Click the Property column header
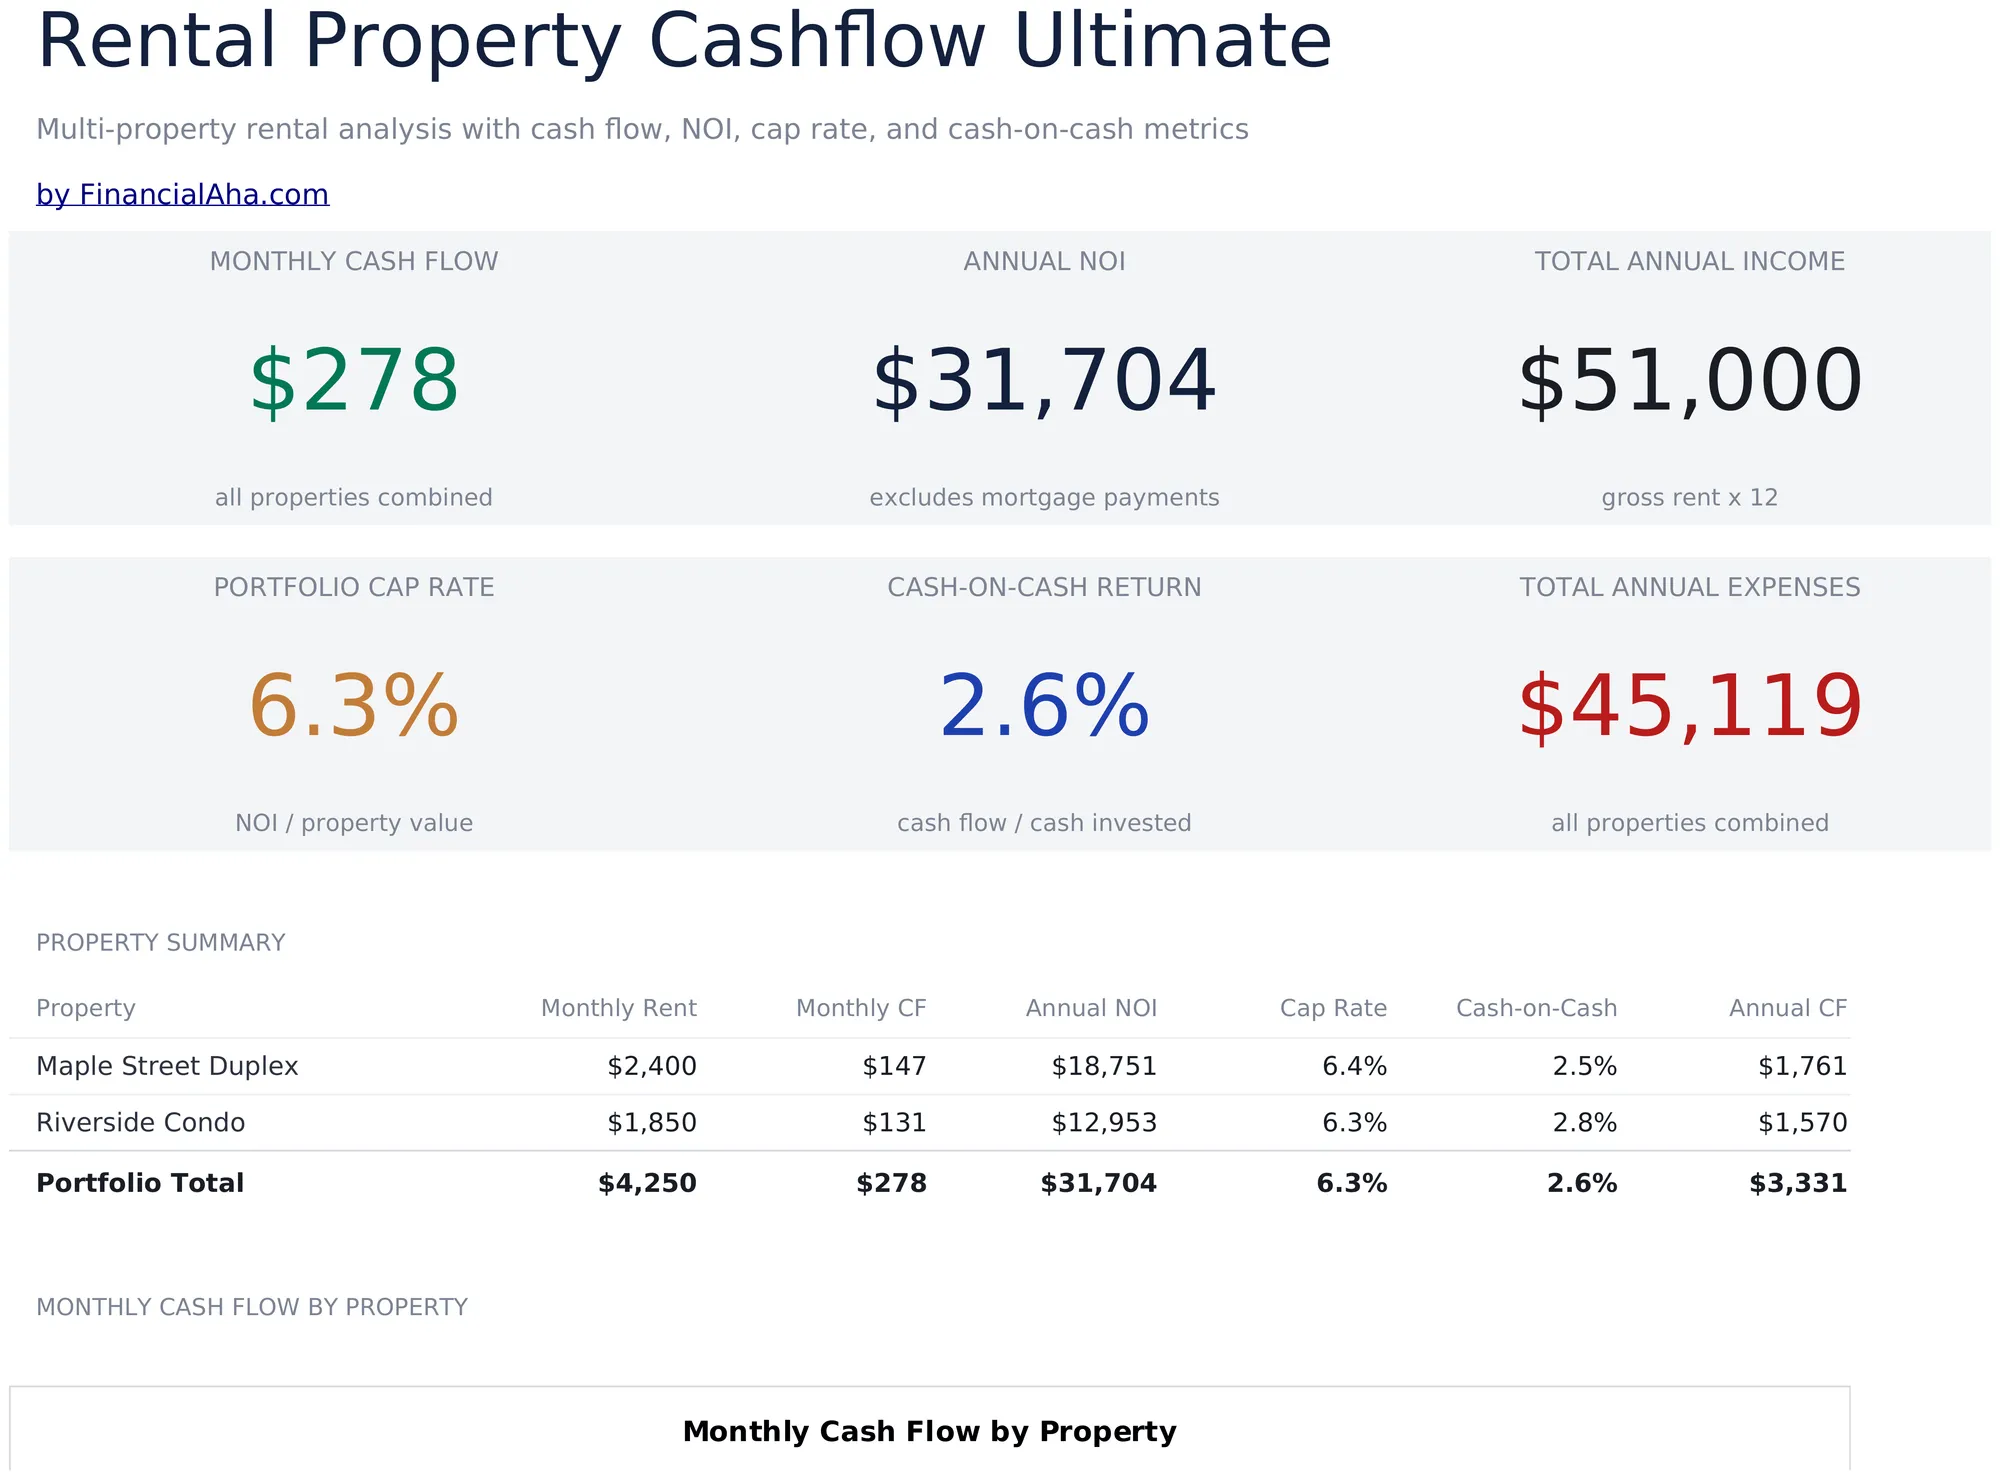2000x1479 pixels. coord(86,1008)
